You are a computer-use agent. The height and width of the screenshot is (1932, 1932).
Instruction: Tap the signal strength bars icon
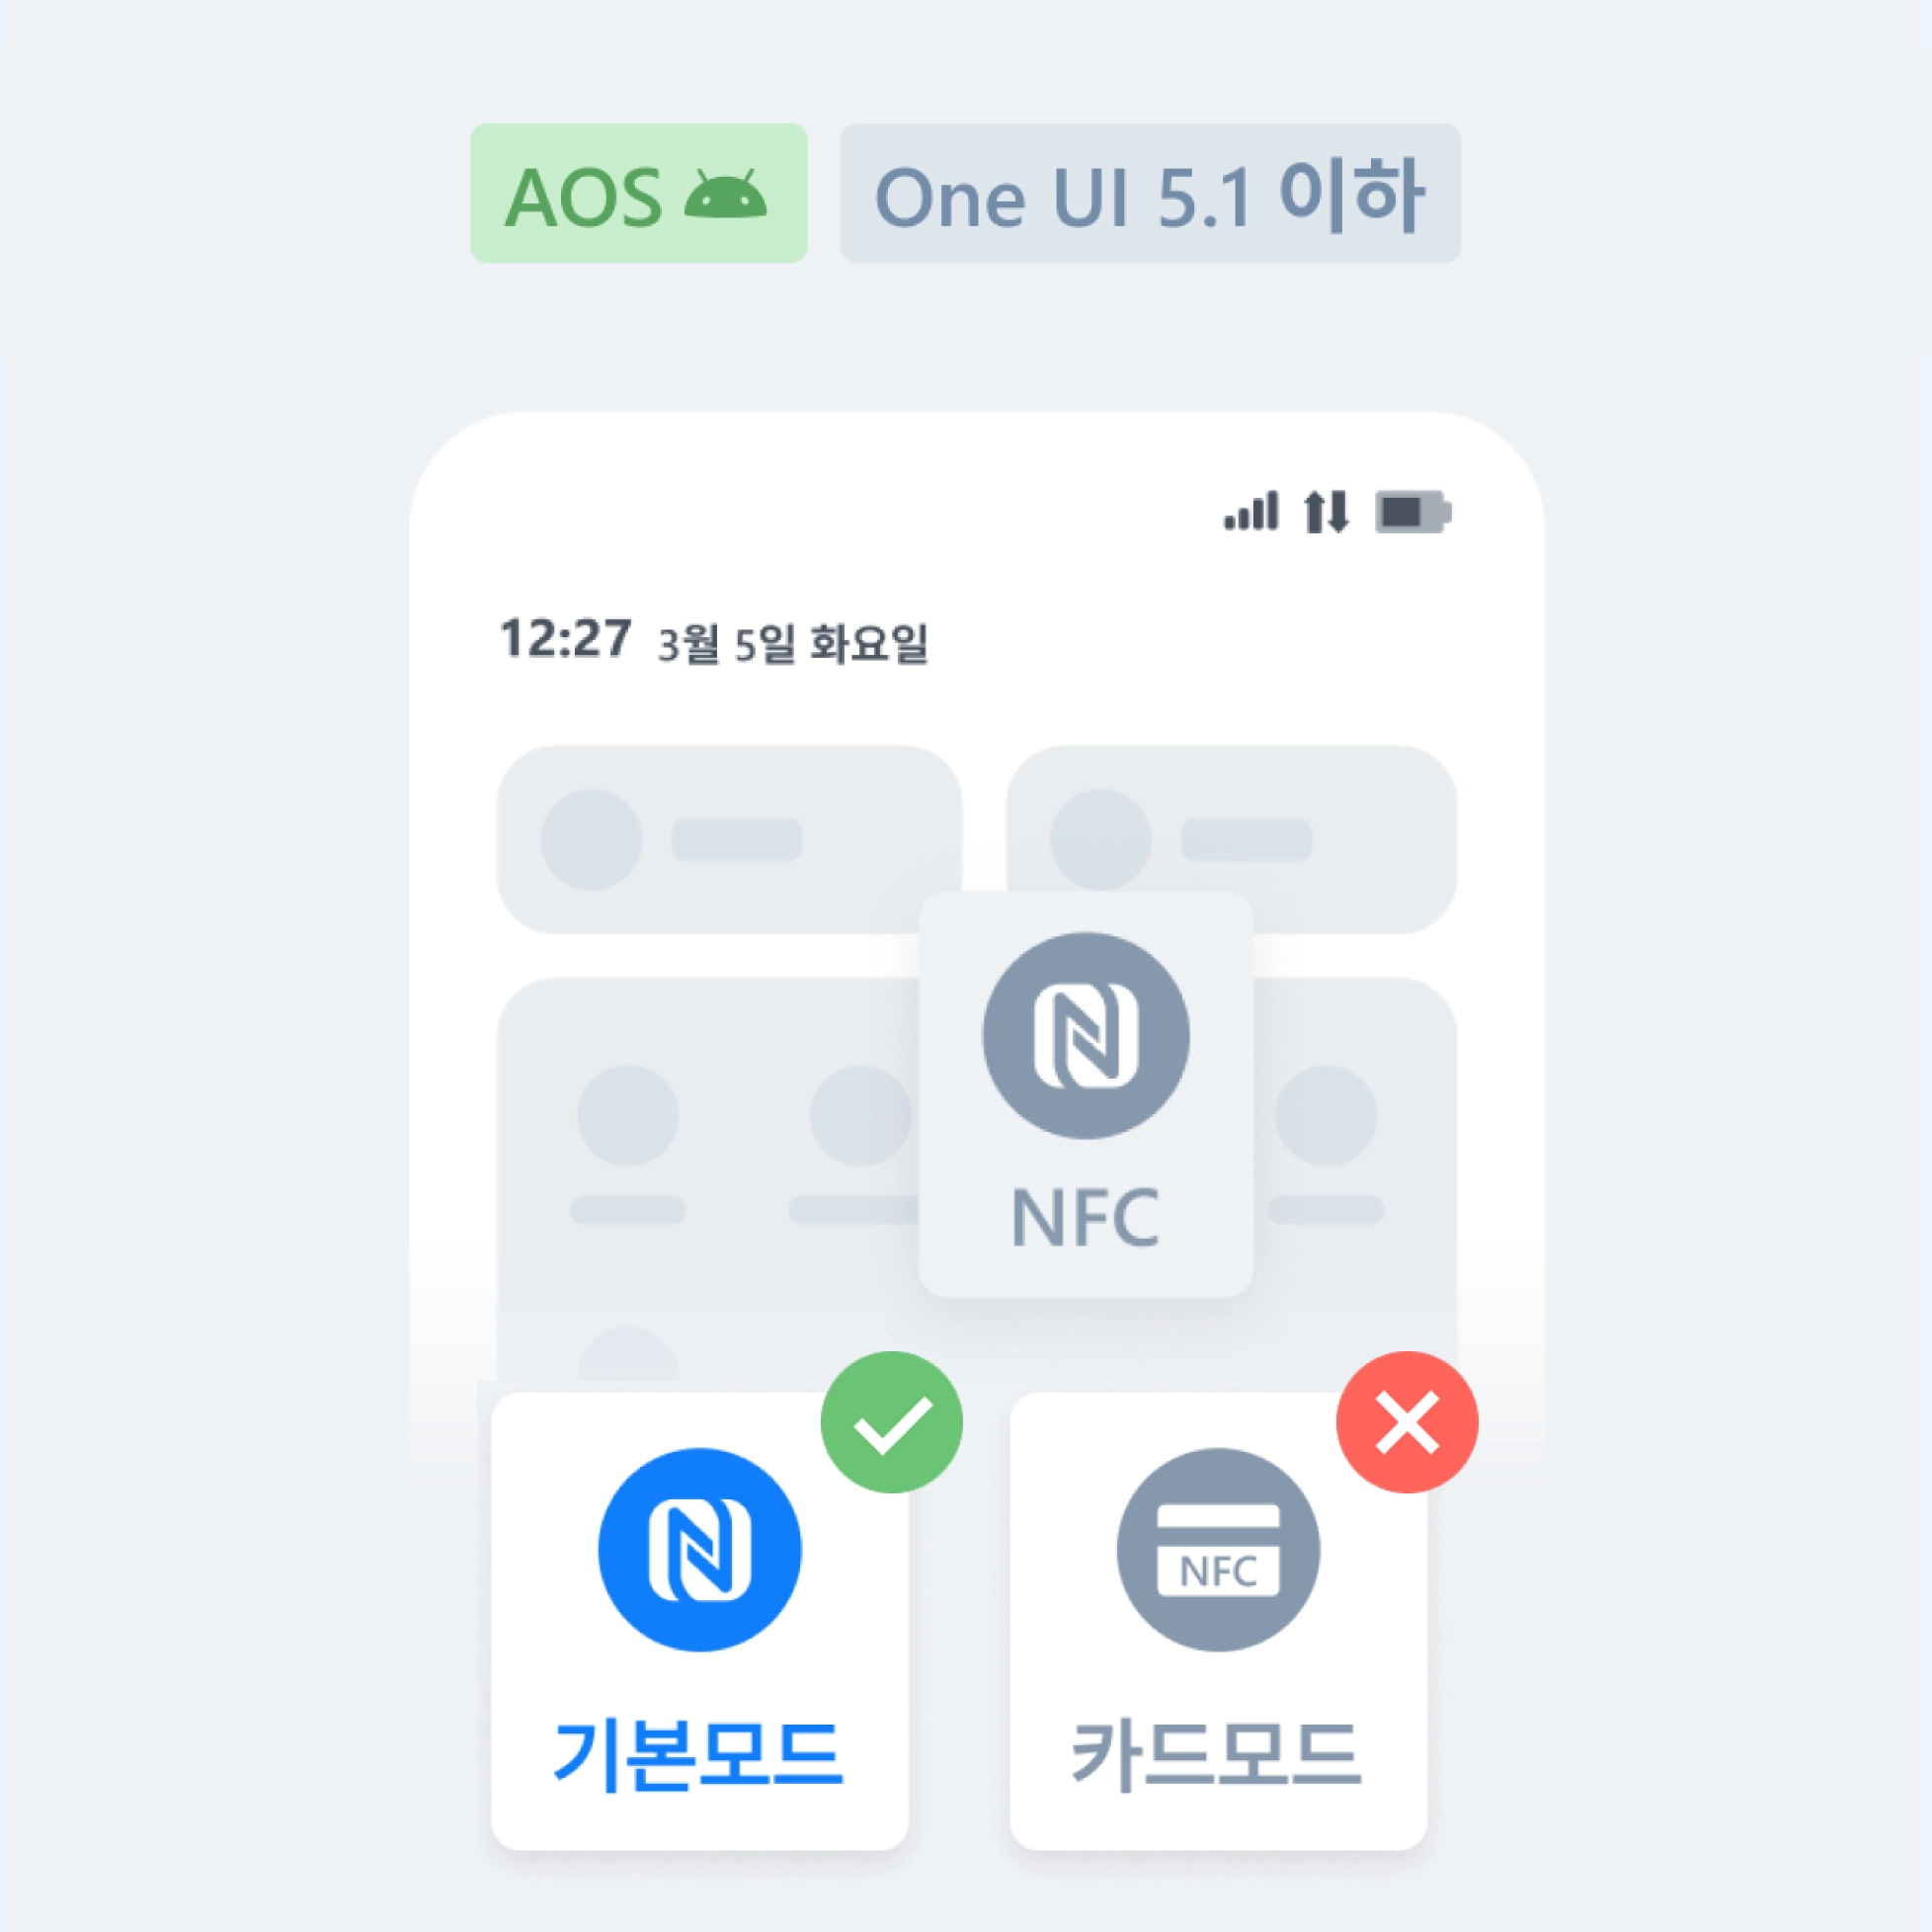(1251, 510)
